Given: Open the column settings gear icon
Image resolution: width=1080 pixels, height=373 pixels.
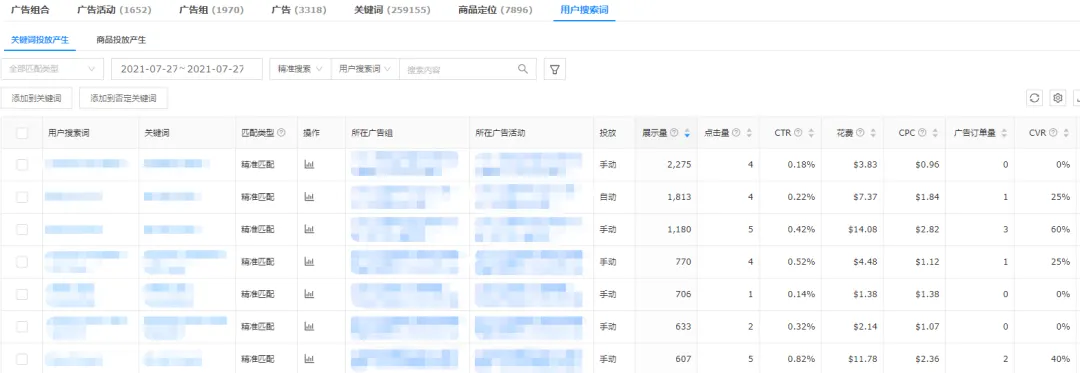Looking at the screenshot, I should pos(1058,98).
